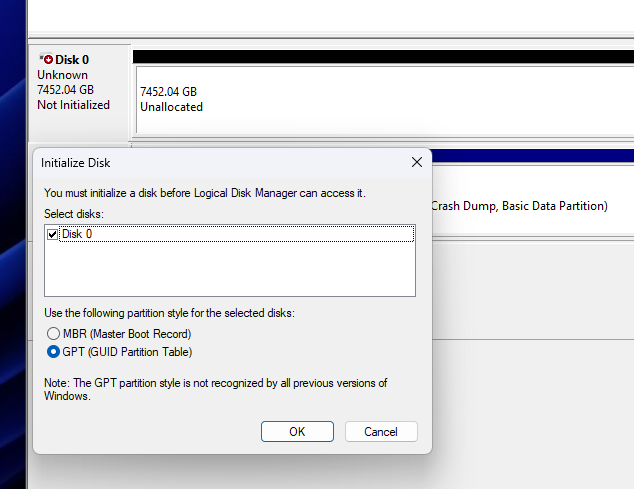Click the Not Initialized status text
The image size is (634, 489).
point(73,105)
